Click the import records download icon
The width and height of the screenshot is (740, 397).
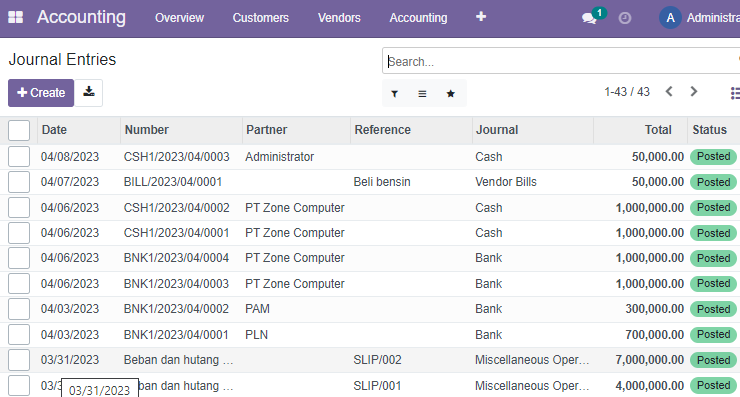pos(89,93)
